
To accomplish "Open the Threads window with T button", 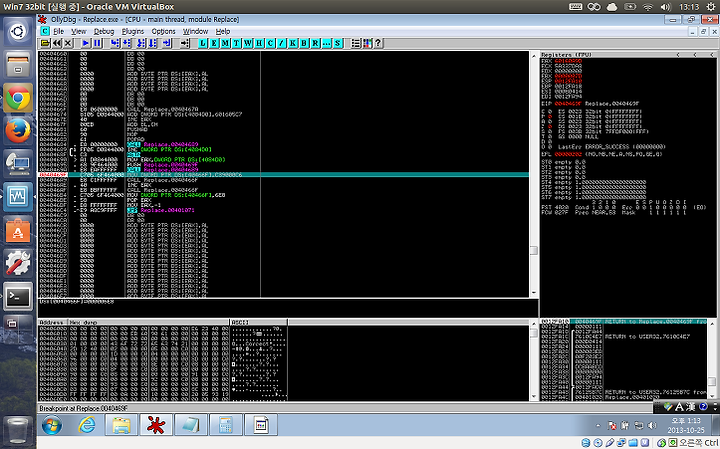I will tap(236, 43).
